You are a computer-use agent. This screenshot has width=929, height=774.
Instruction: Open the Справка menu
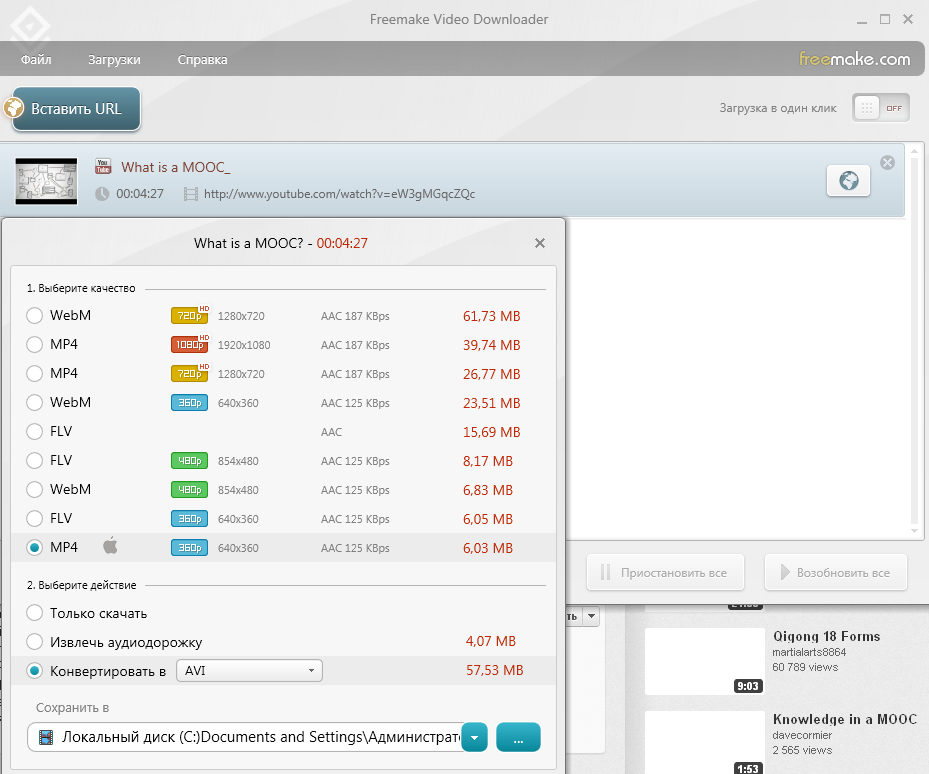(203, 59)
